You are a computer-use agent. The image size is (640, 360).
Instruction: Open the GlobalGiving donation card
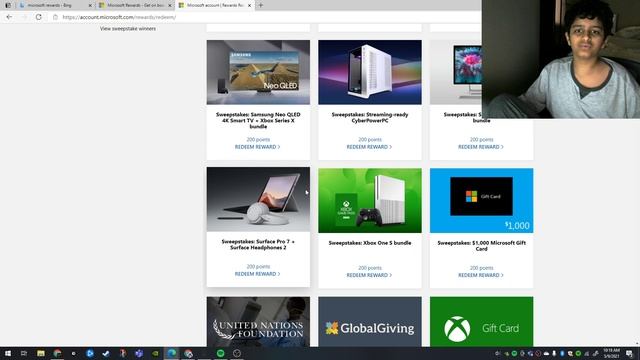click(370, 322)
